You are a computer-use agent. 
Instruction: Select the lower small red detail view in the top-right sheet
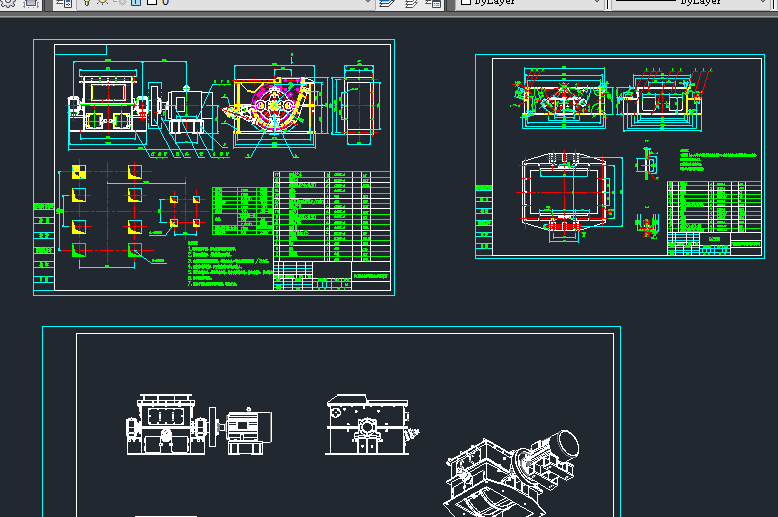pos(648,224)
